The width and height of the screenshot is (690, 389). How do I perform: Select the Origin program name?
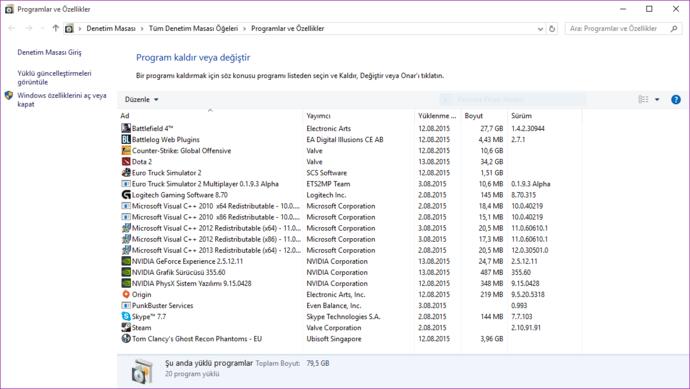[141, 294]
